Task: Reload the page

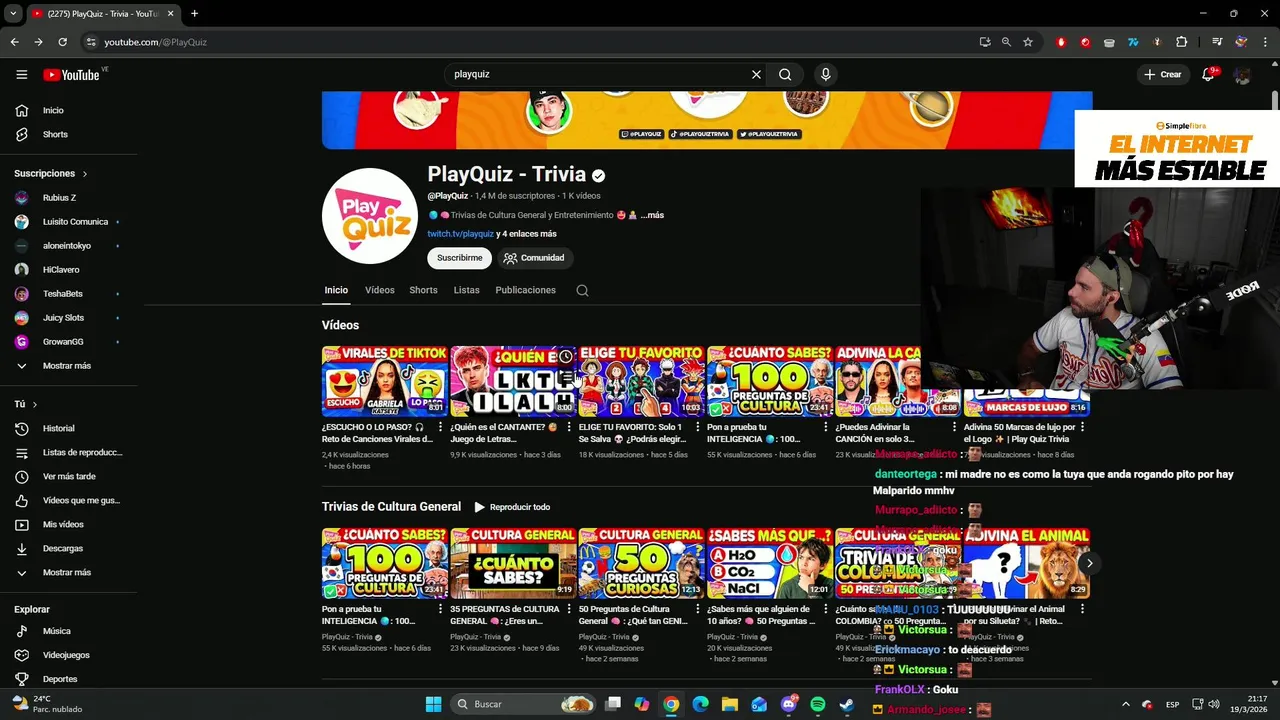Action: point(62,42)
